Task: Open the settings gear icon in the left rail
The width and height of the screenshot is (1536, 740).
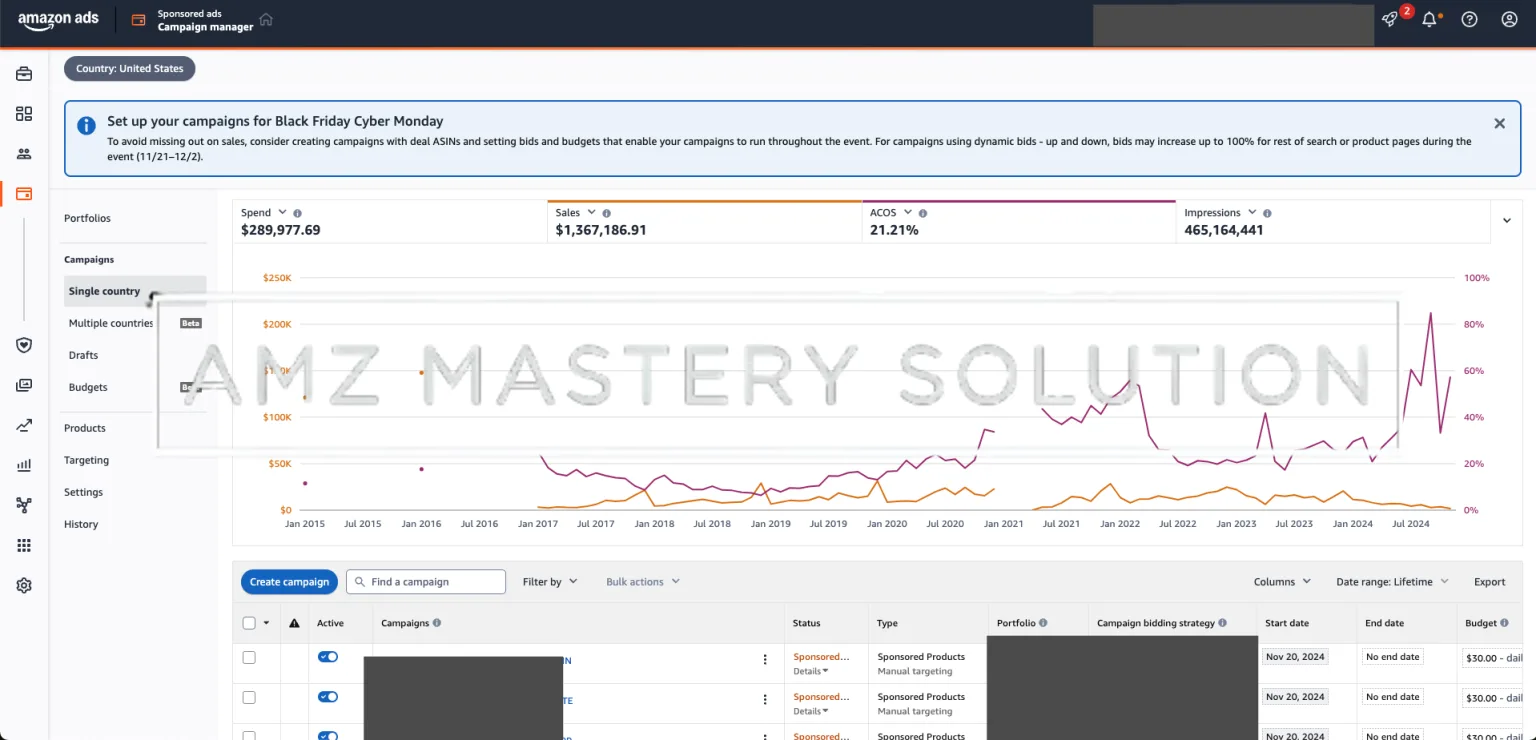Action: click(24, 586)
